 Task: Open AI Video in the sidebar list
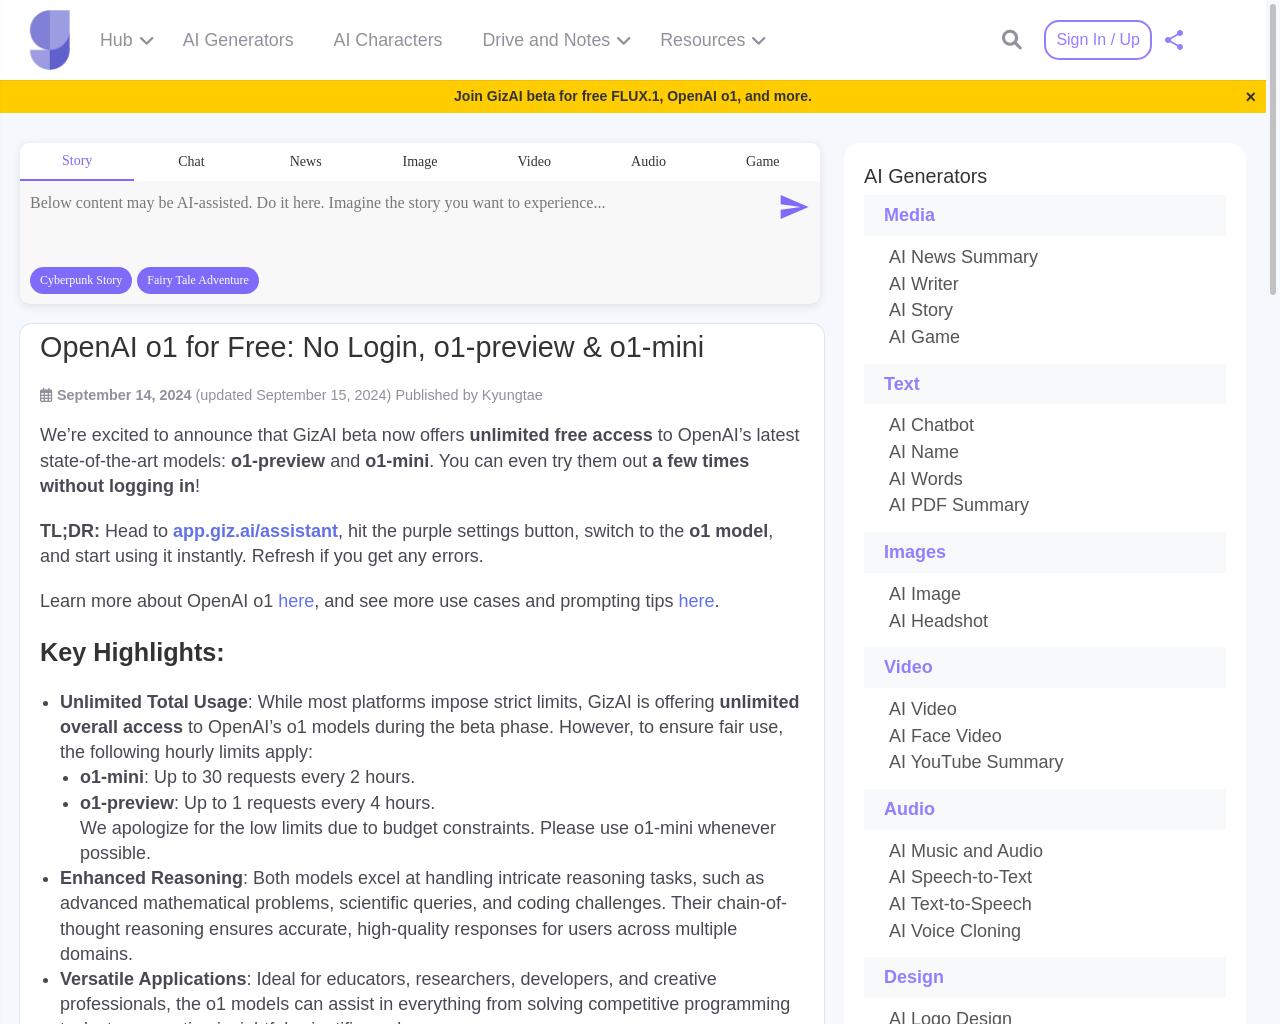coord(923,709)
